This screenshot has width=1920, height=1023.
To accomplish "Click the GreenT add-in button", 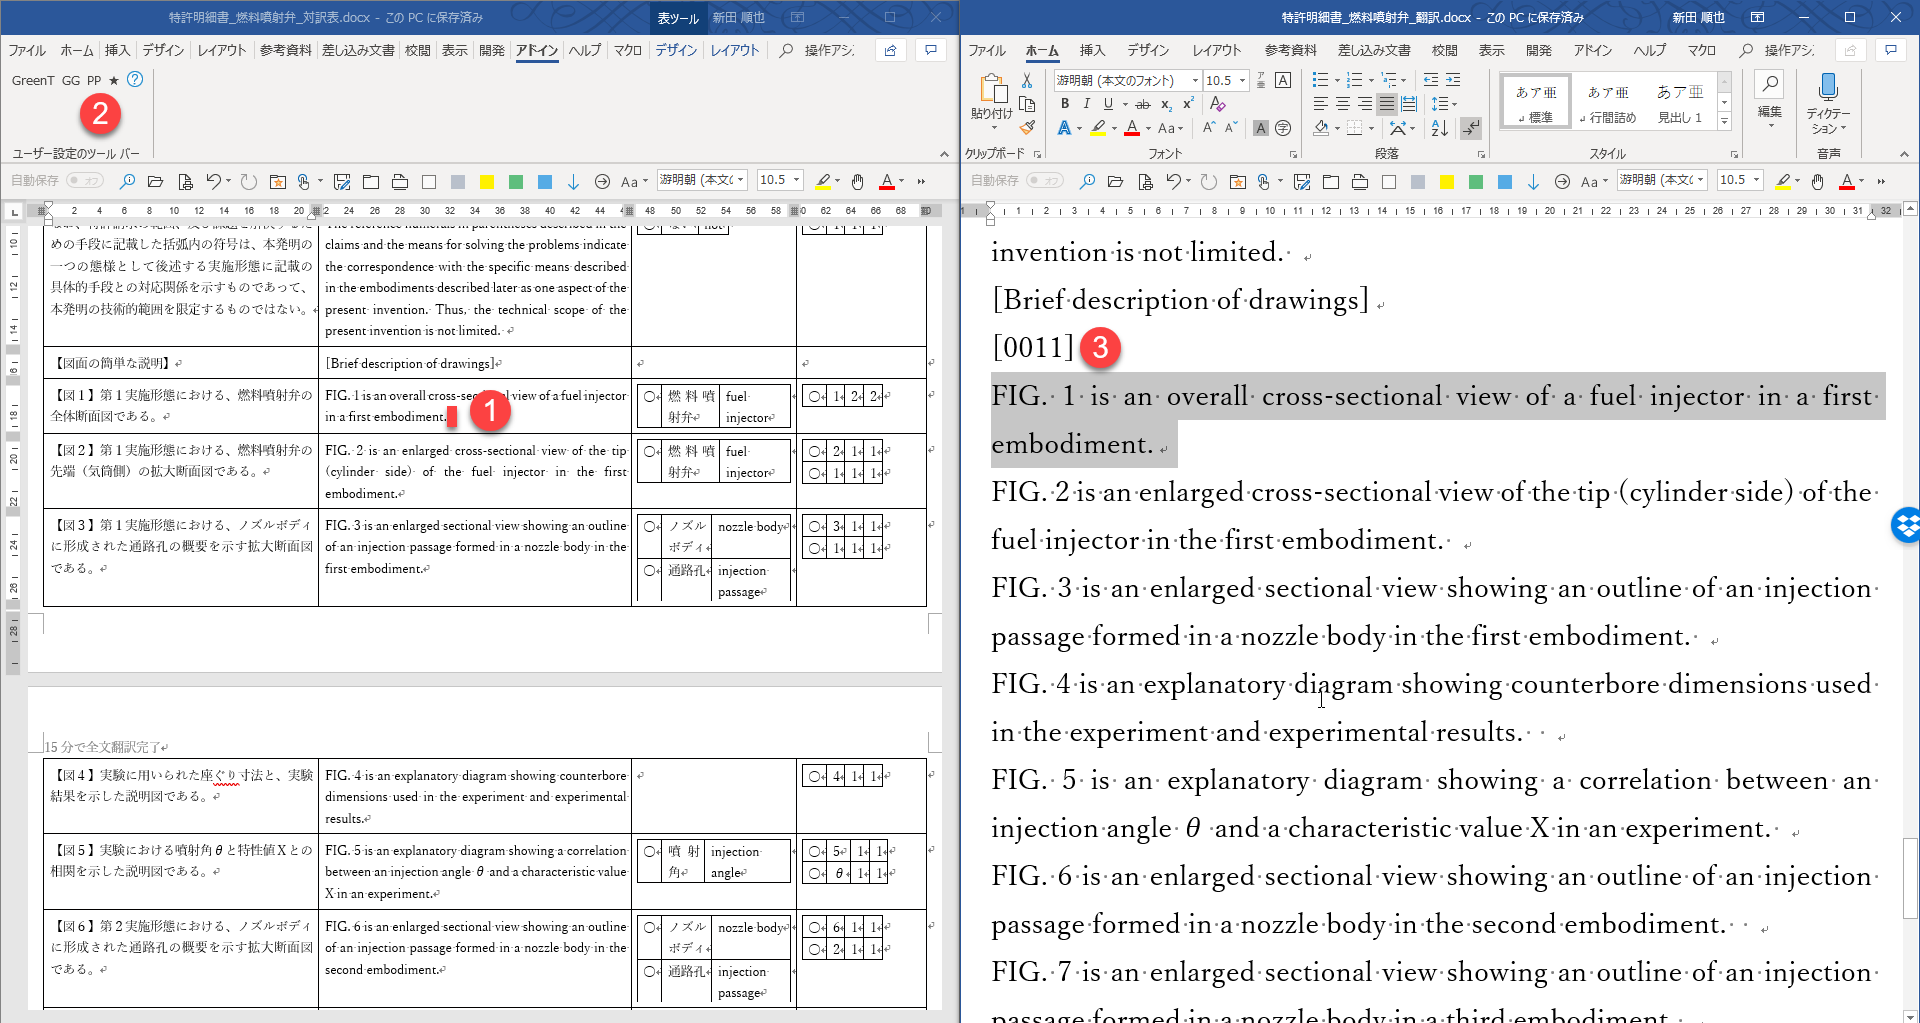I will point(32,81).
